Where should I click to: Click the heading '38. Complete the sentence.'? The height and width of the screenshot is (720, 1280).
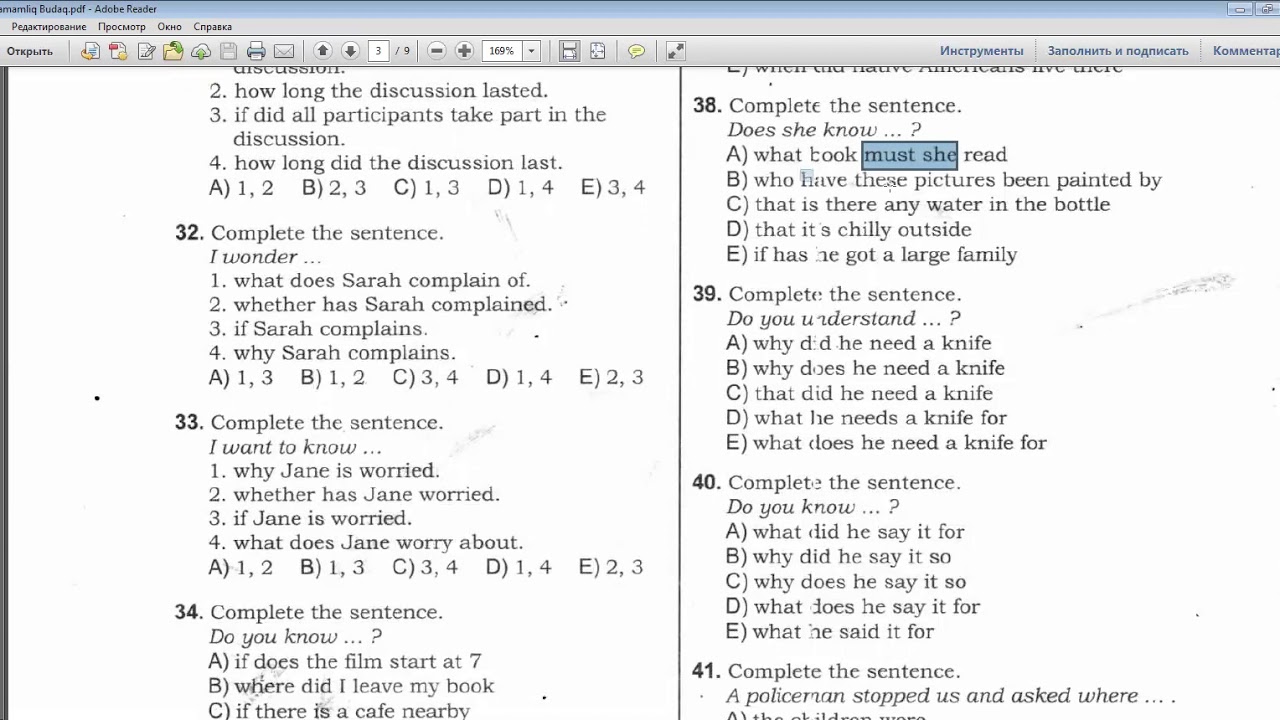tap(827, 106)
